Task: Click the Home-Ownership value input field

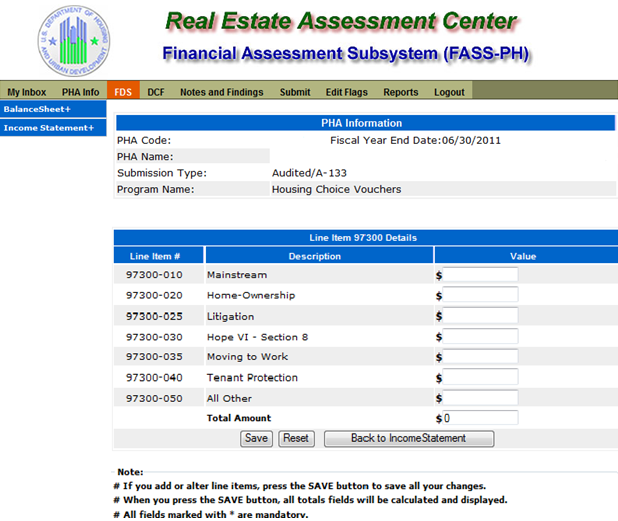Action: [x=480, y=294]
